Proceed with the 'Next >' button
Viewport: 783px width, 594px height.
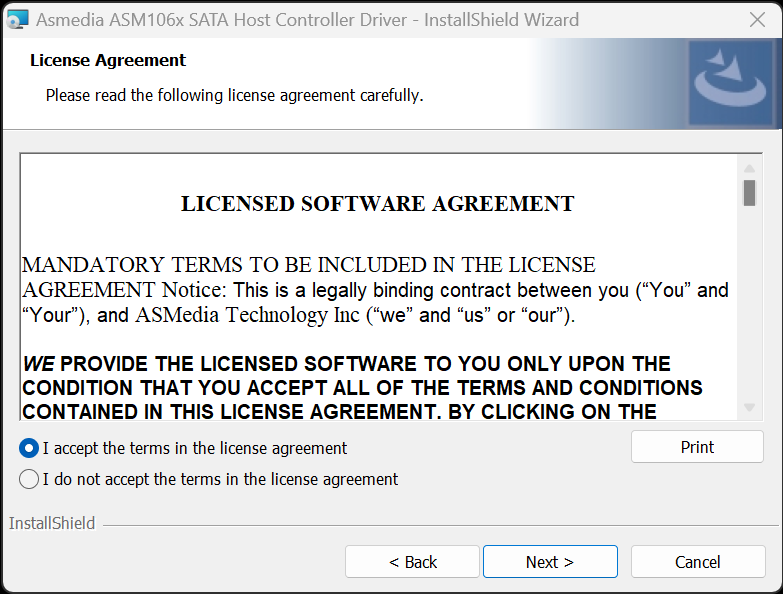click(550, 562)
